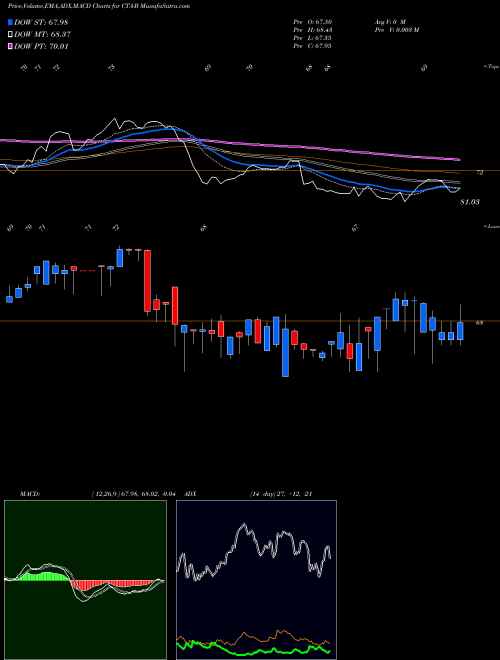Click the 'Avg V: 0 M' volume text
Screen dimensions: 500x660
390,21
